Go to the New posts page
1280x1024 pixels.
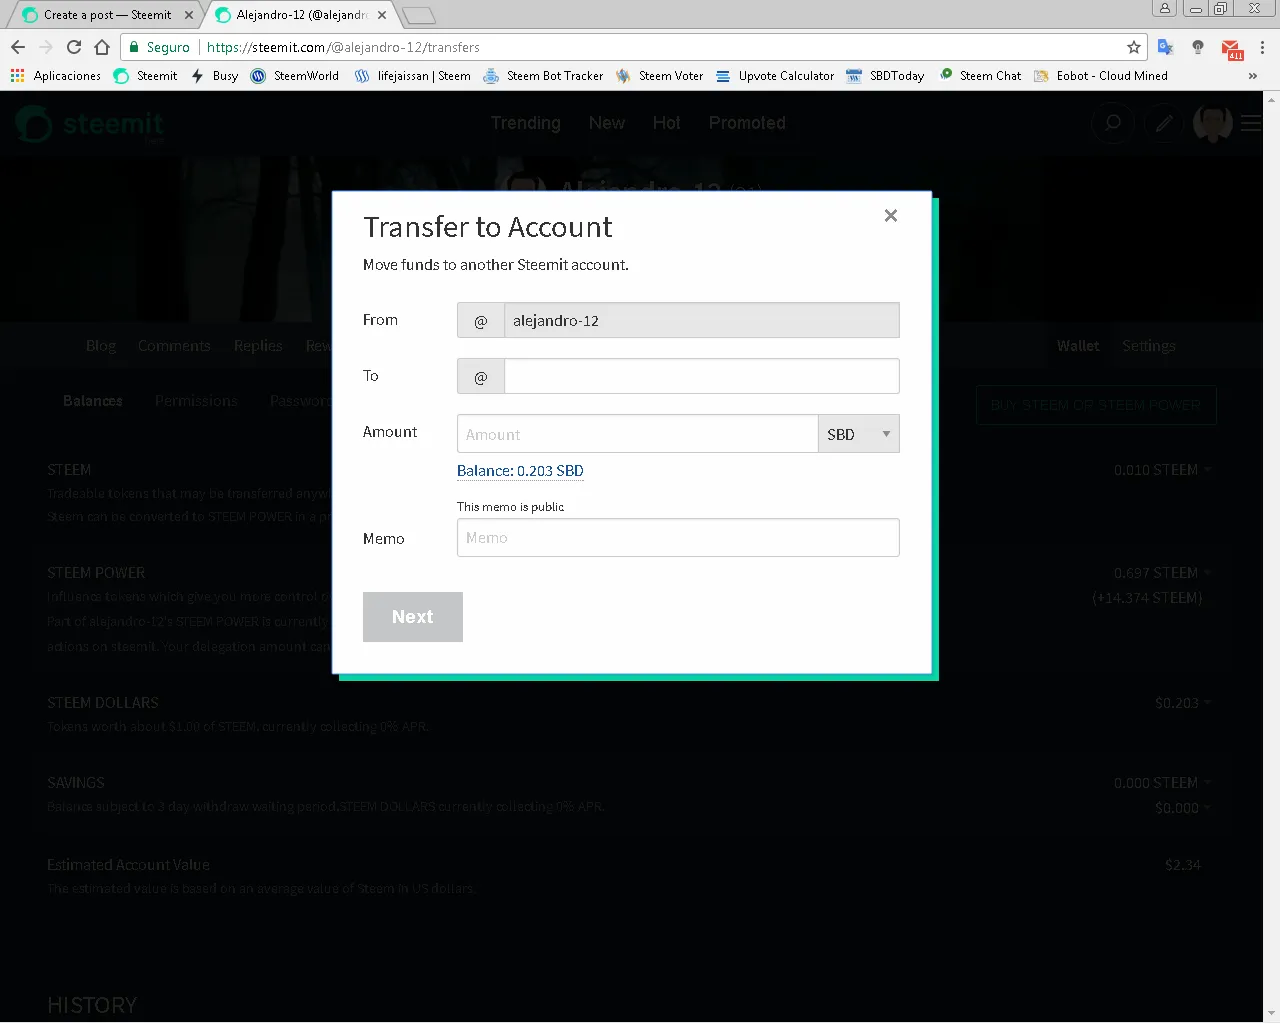tap(606, 123)
